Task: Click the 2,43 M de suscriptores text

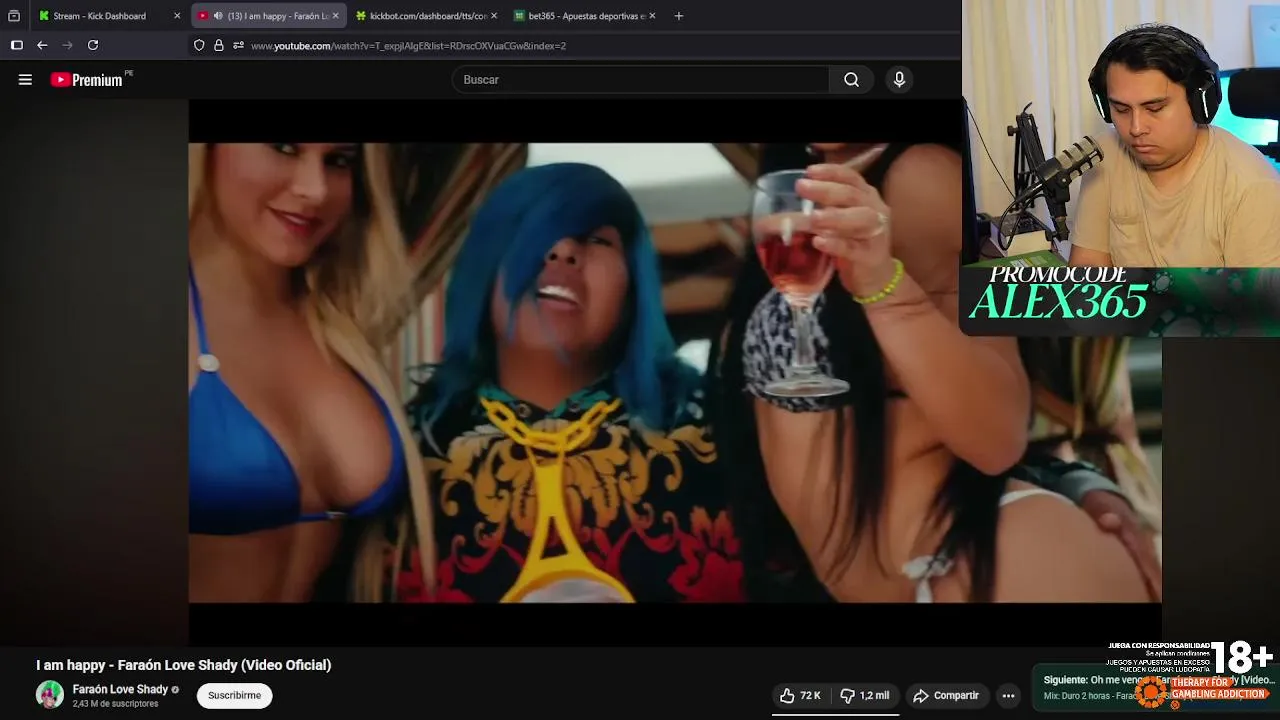Action: [115, 704]
